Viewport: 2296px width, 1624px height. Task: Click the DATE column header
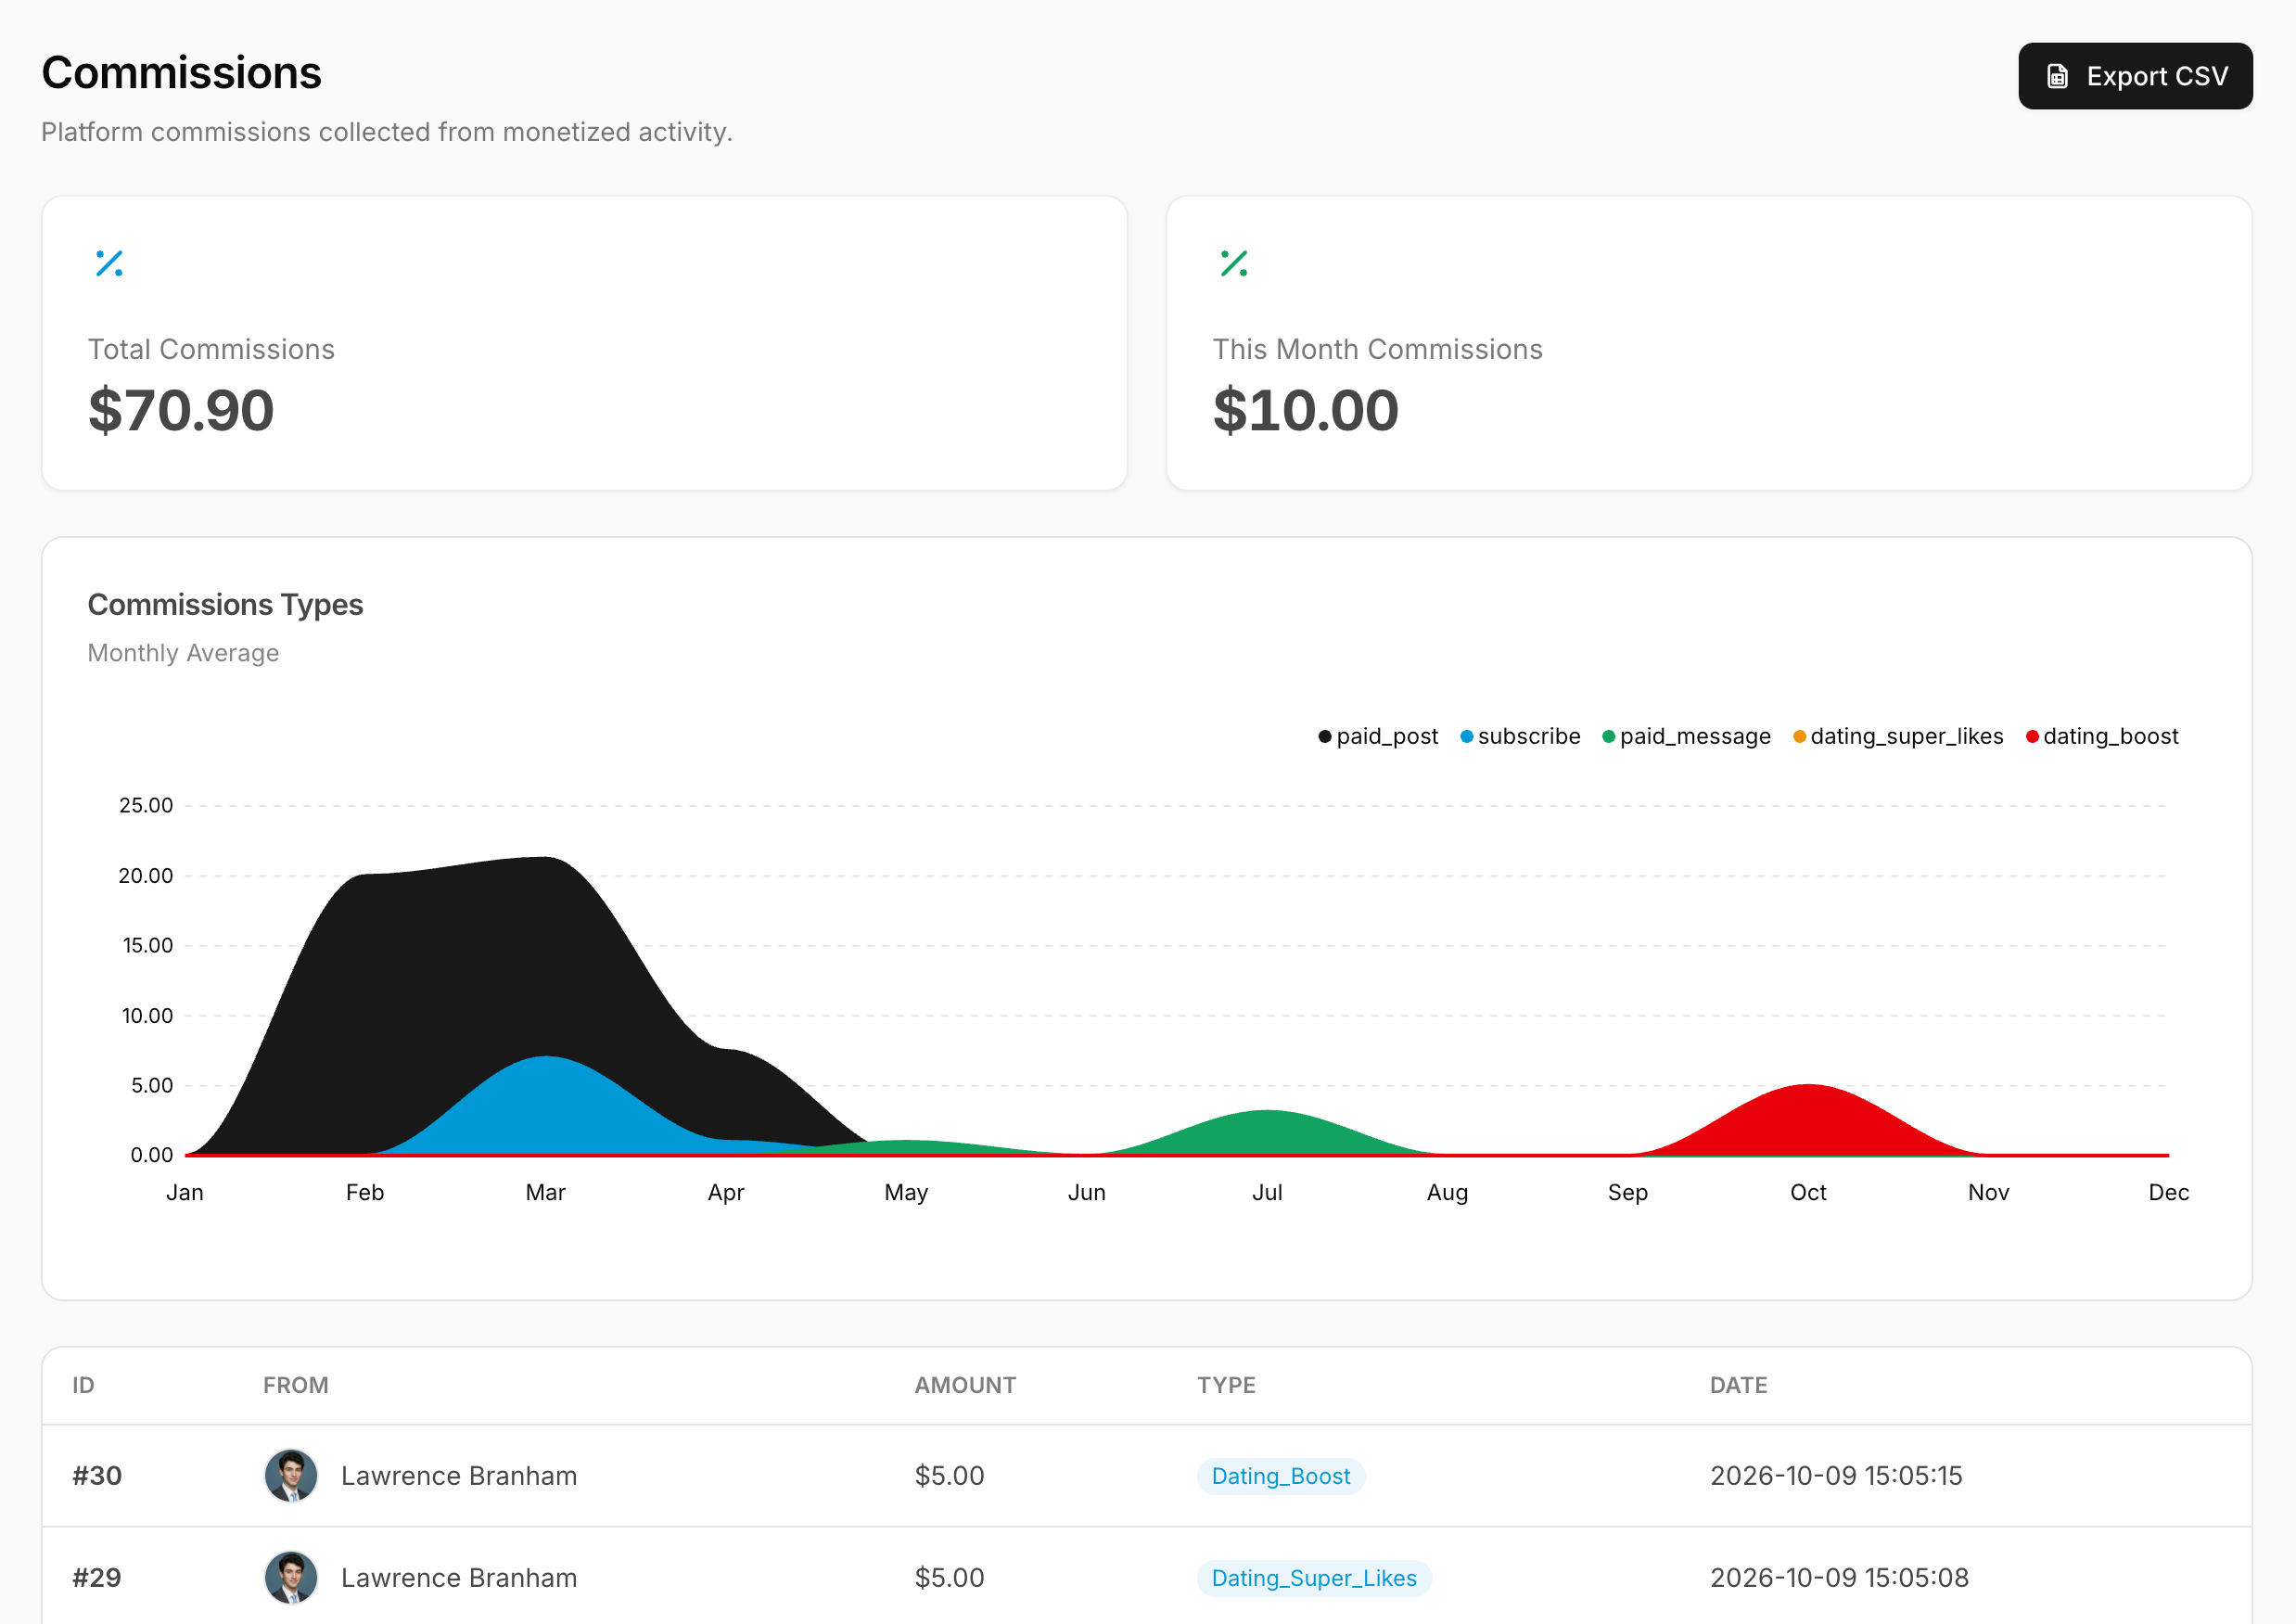point(1738,1385)
